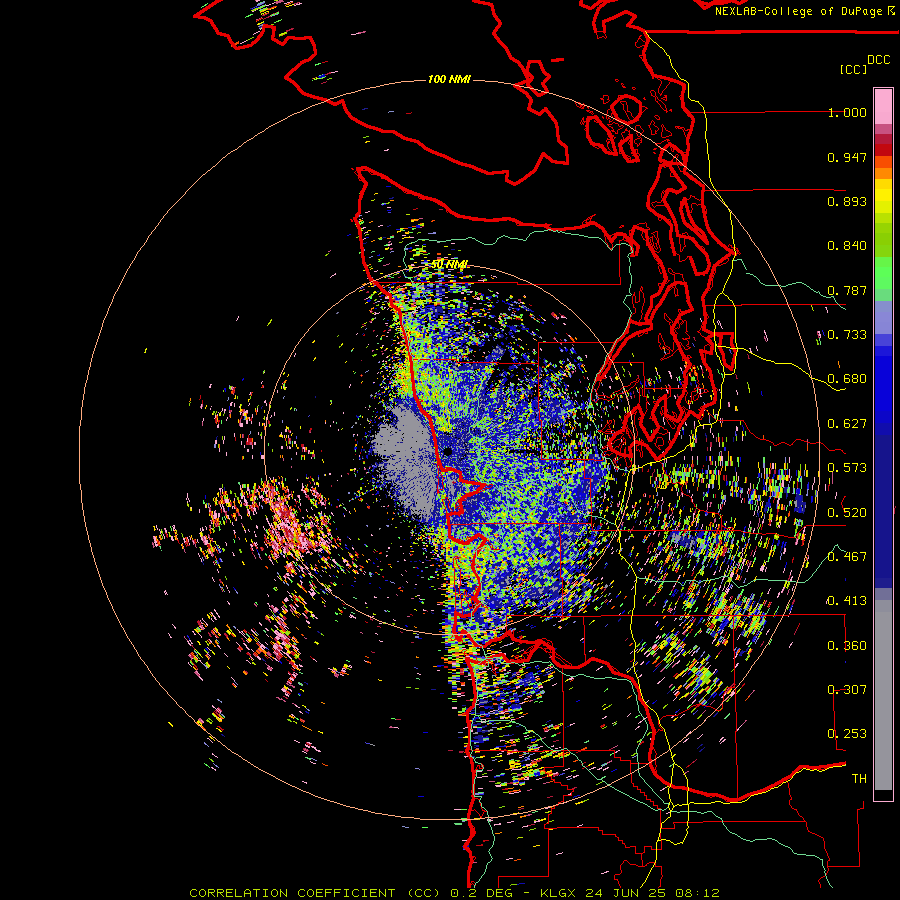The width and height of the screenshot is (900, 900).
Task: Pick the yellow swatch on the color bar
Action: 883,196
